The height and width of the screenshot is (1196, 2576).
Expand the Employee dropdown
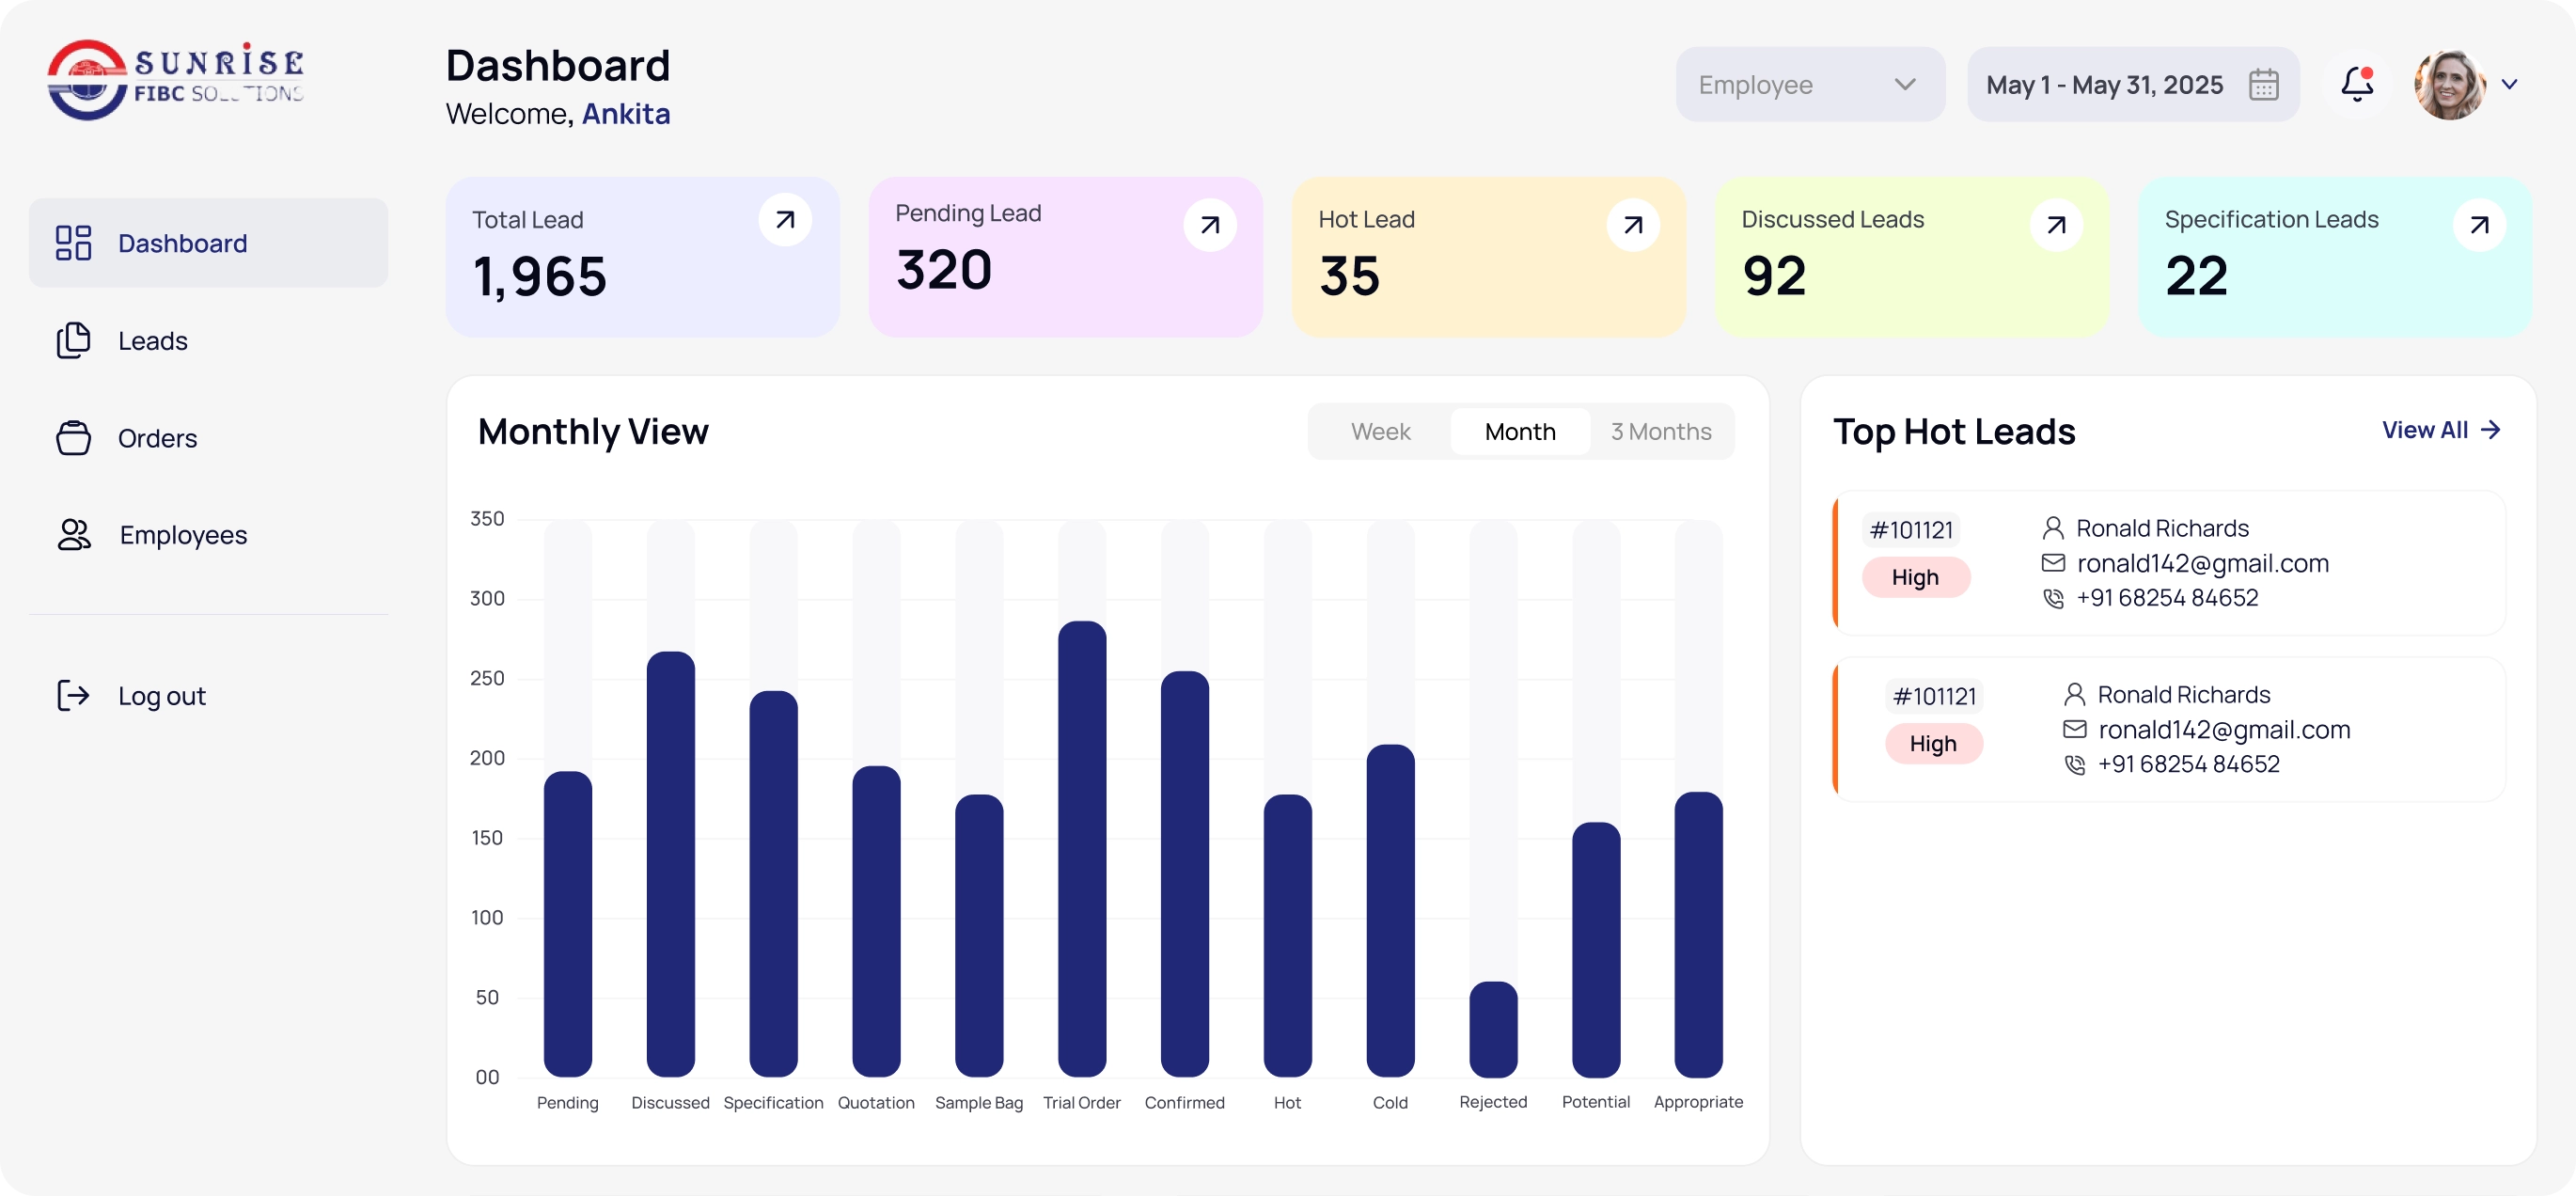tap(1810, 85)
